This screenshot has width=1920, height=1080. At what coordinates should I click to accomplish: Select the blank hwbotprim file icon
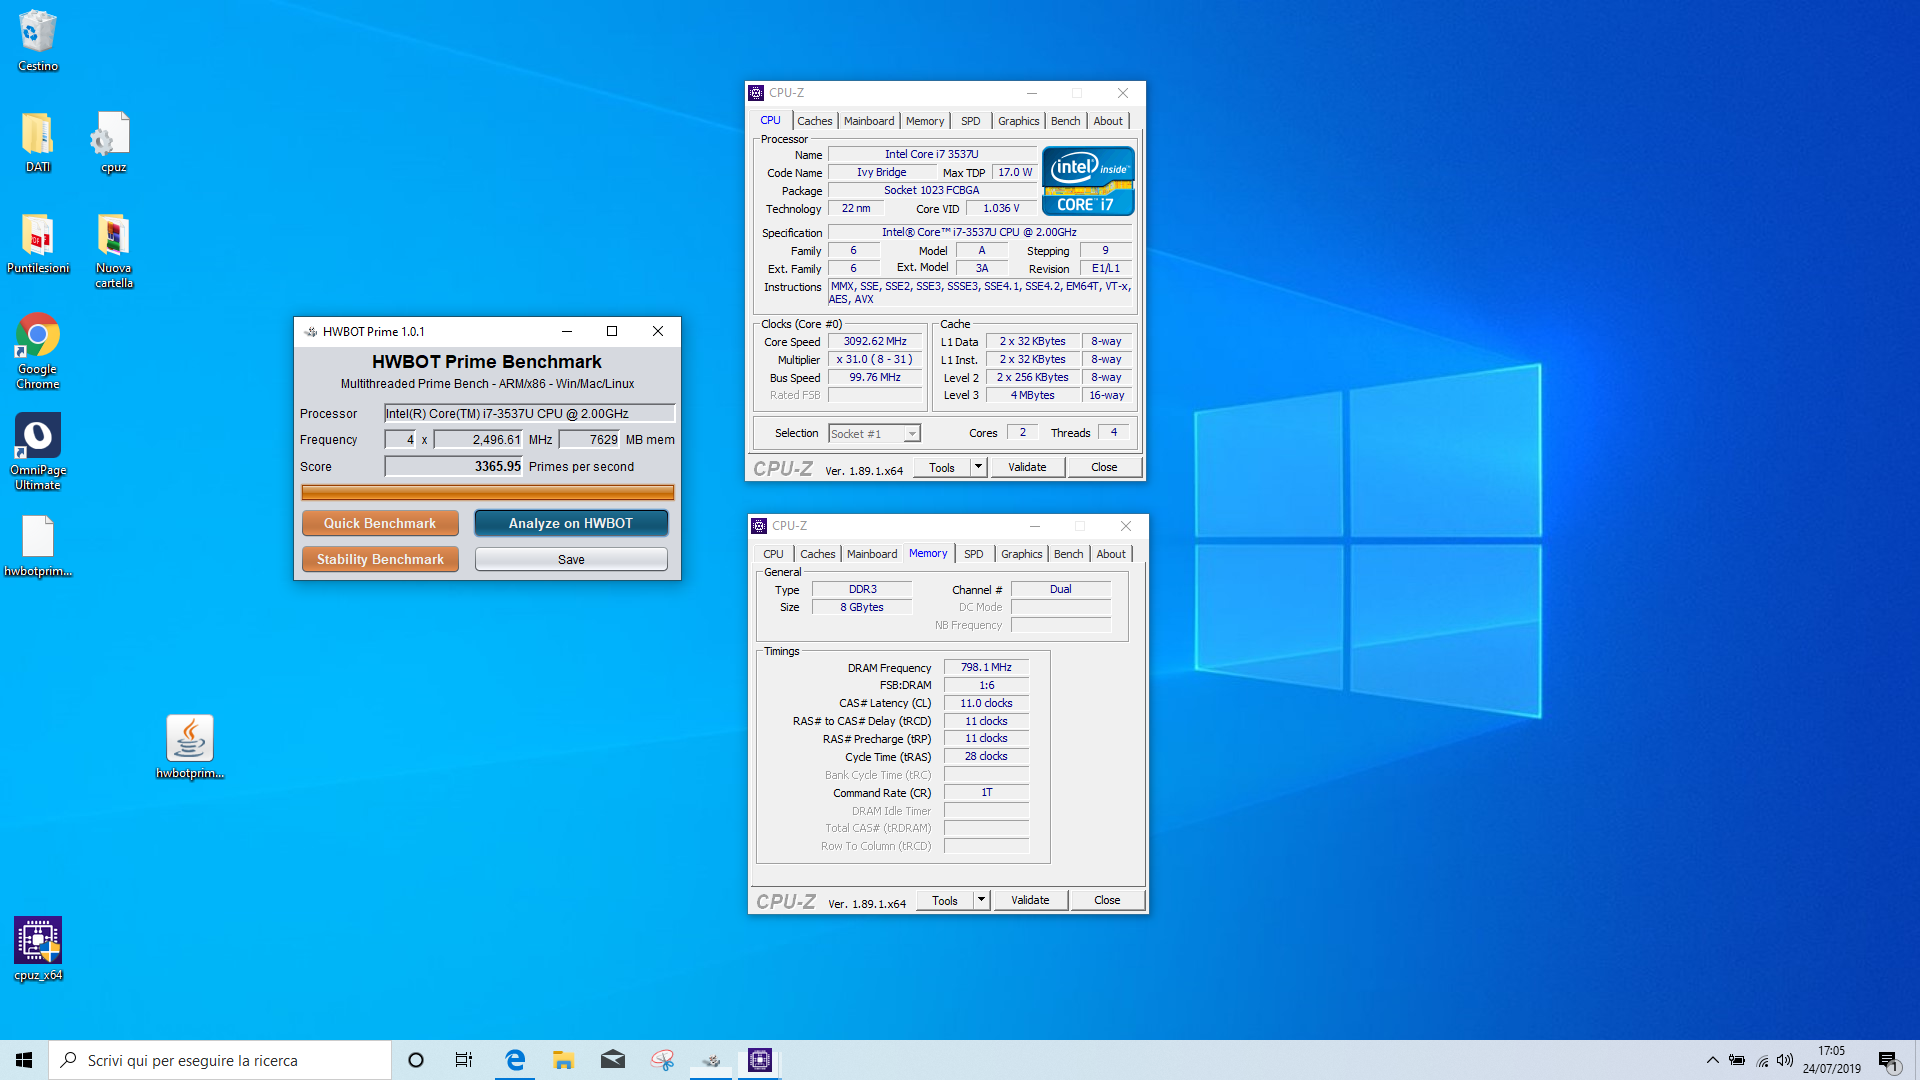pos(38,546)
